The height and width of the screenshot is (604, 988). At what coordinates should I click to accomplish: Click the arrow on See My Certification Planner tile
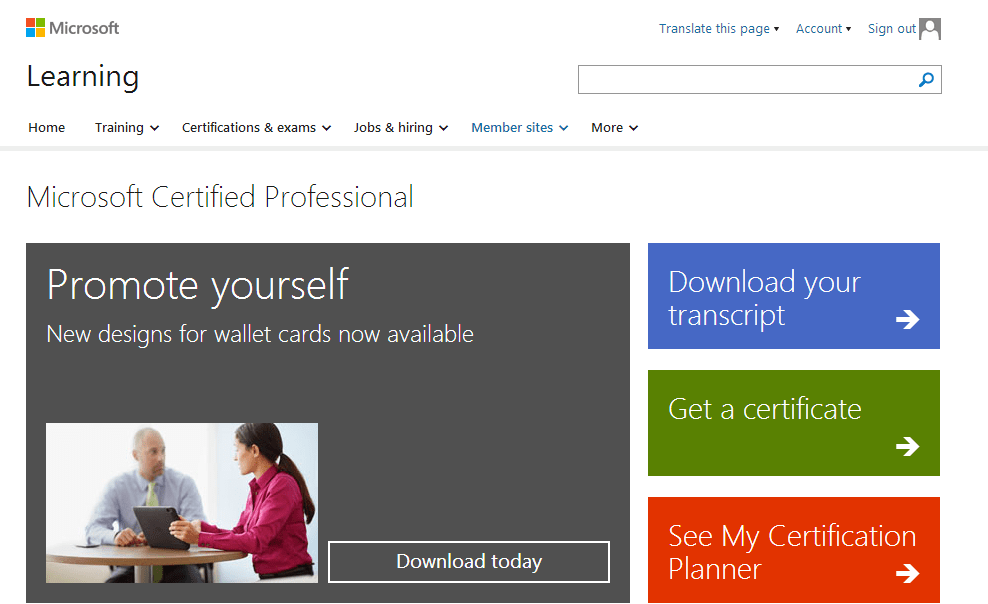pyautogui.click(x=907, y=573)
